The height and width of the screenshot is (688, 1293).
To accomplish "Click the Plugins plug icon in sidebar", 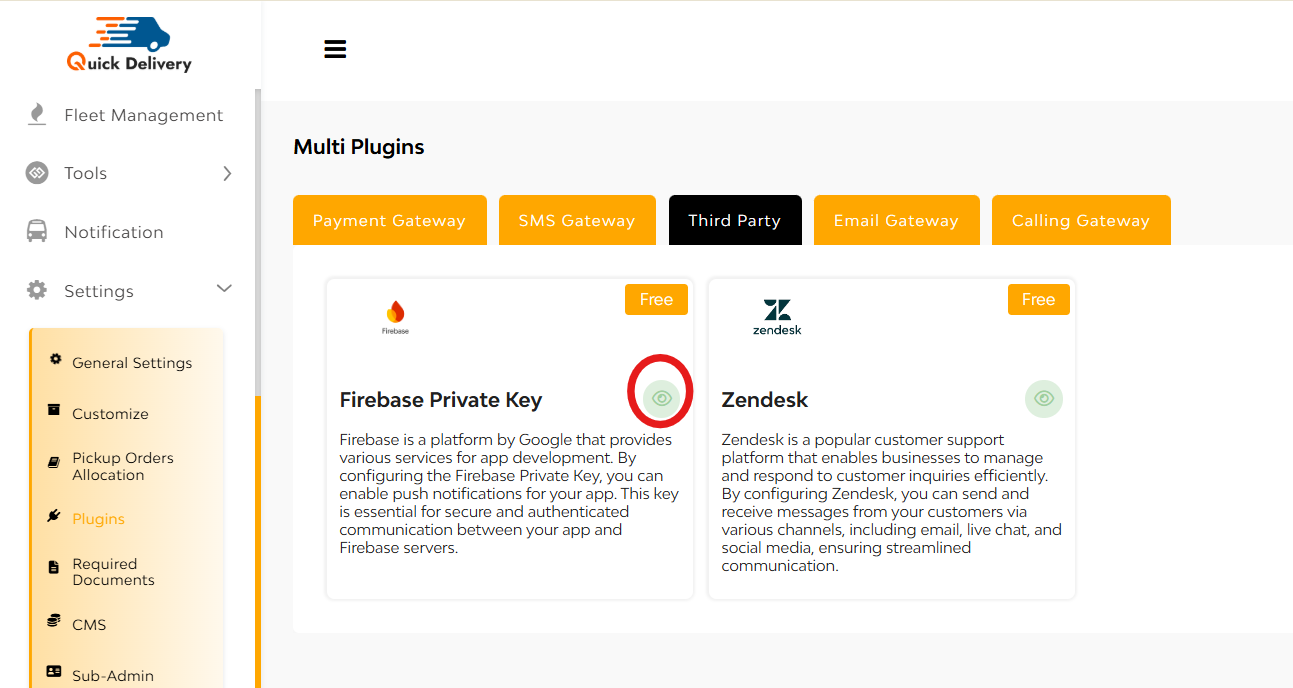I will tap(54, 517).
